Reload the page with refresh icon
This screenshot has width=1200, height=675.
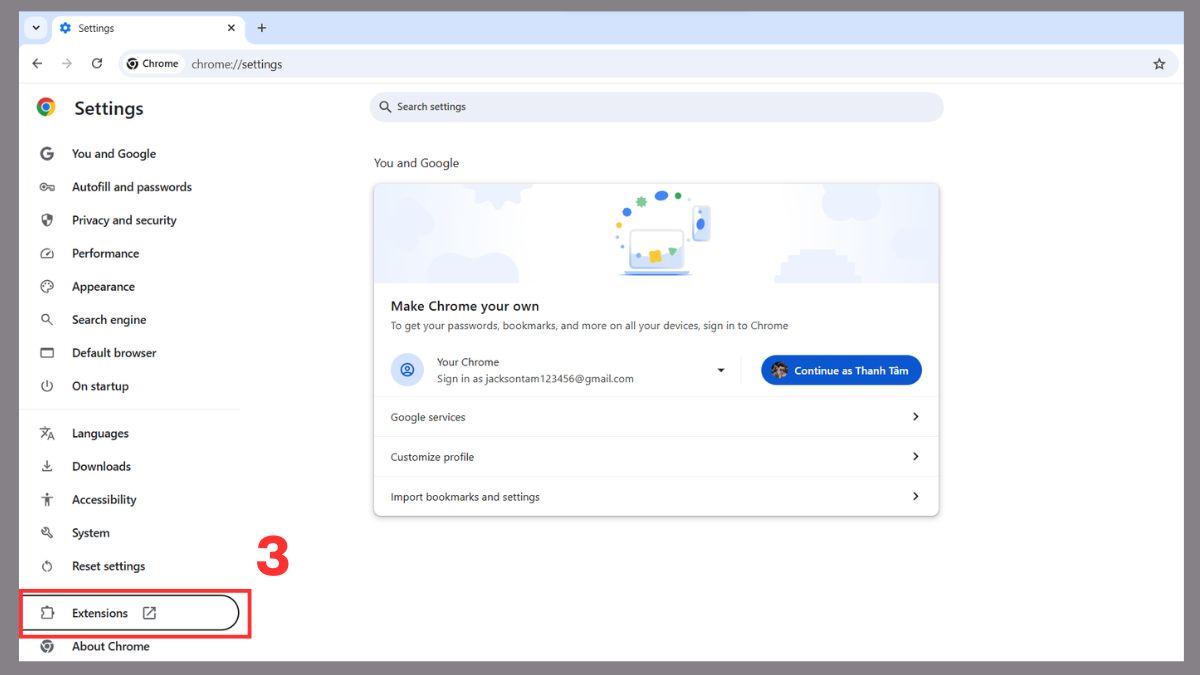pos(97,63)
